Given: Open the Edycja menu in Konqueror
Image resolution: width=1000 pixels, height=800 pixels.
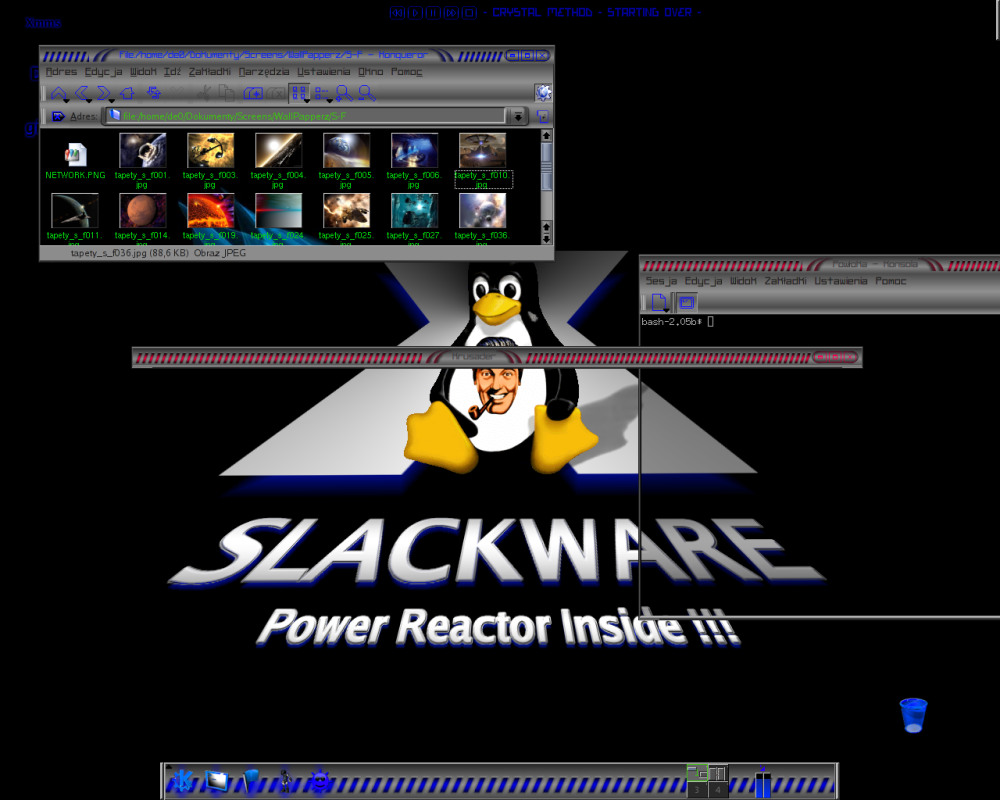Looking at the screenshot, I should [x=103, y=71].
